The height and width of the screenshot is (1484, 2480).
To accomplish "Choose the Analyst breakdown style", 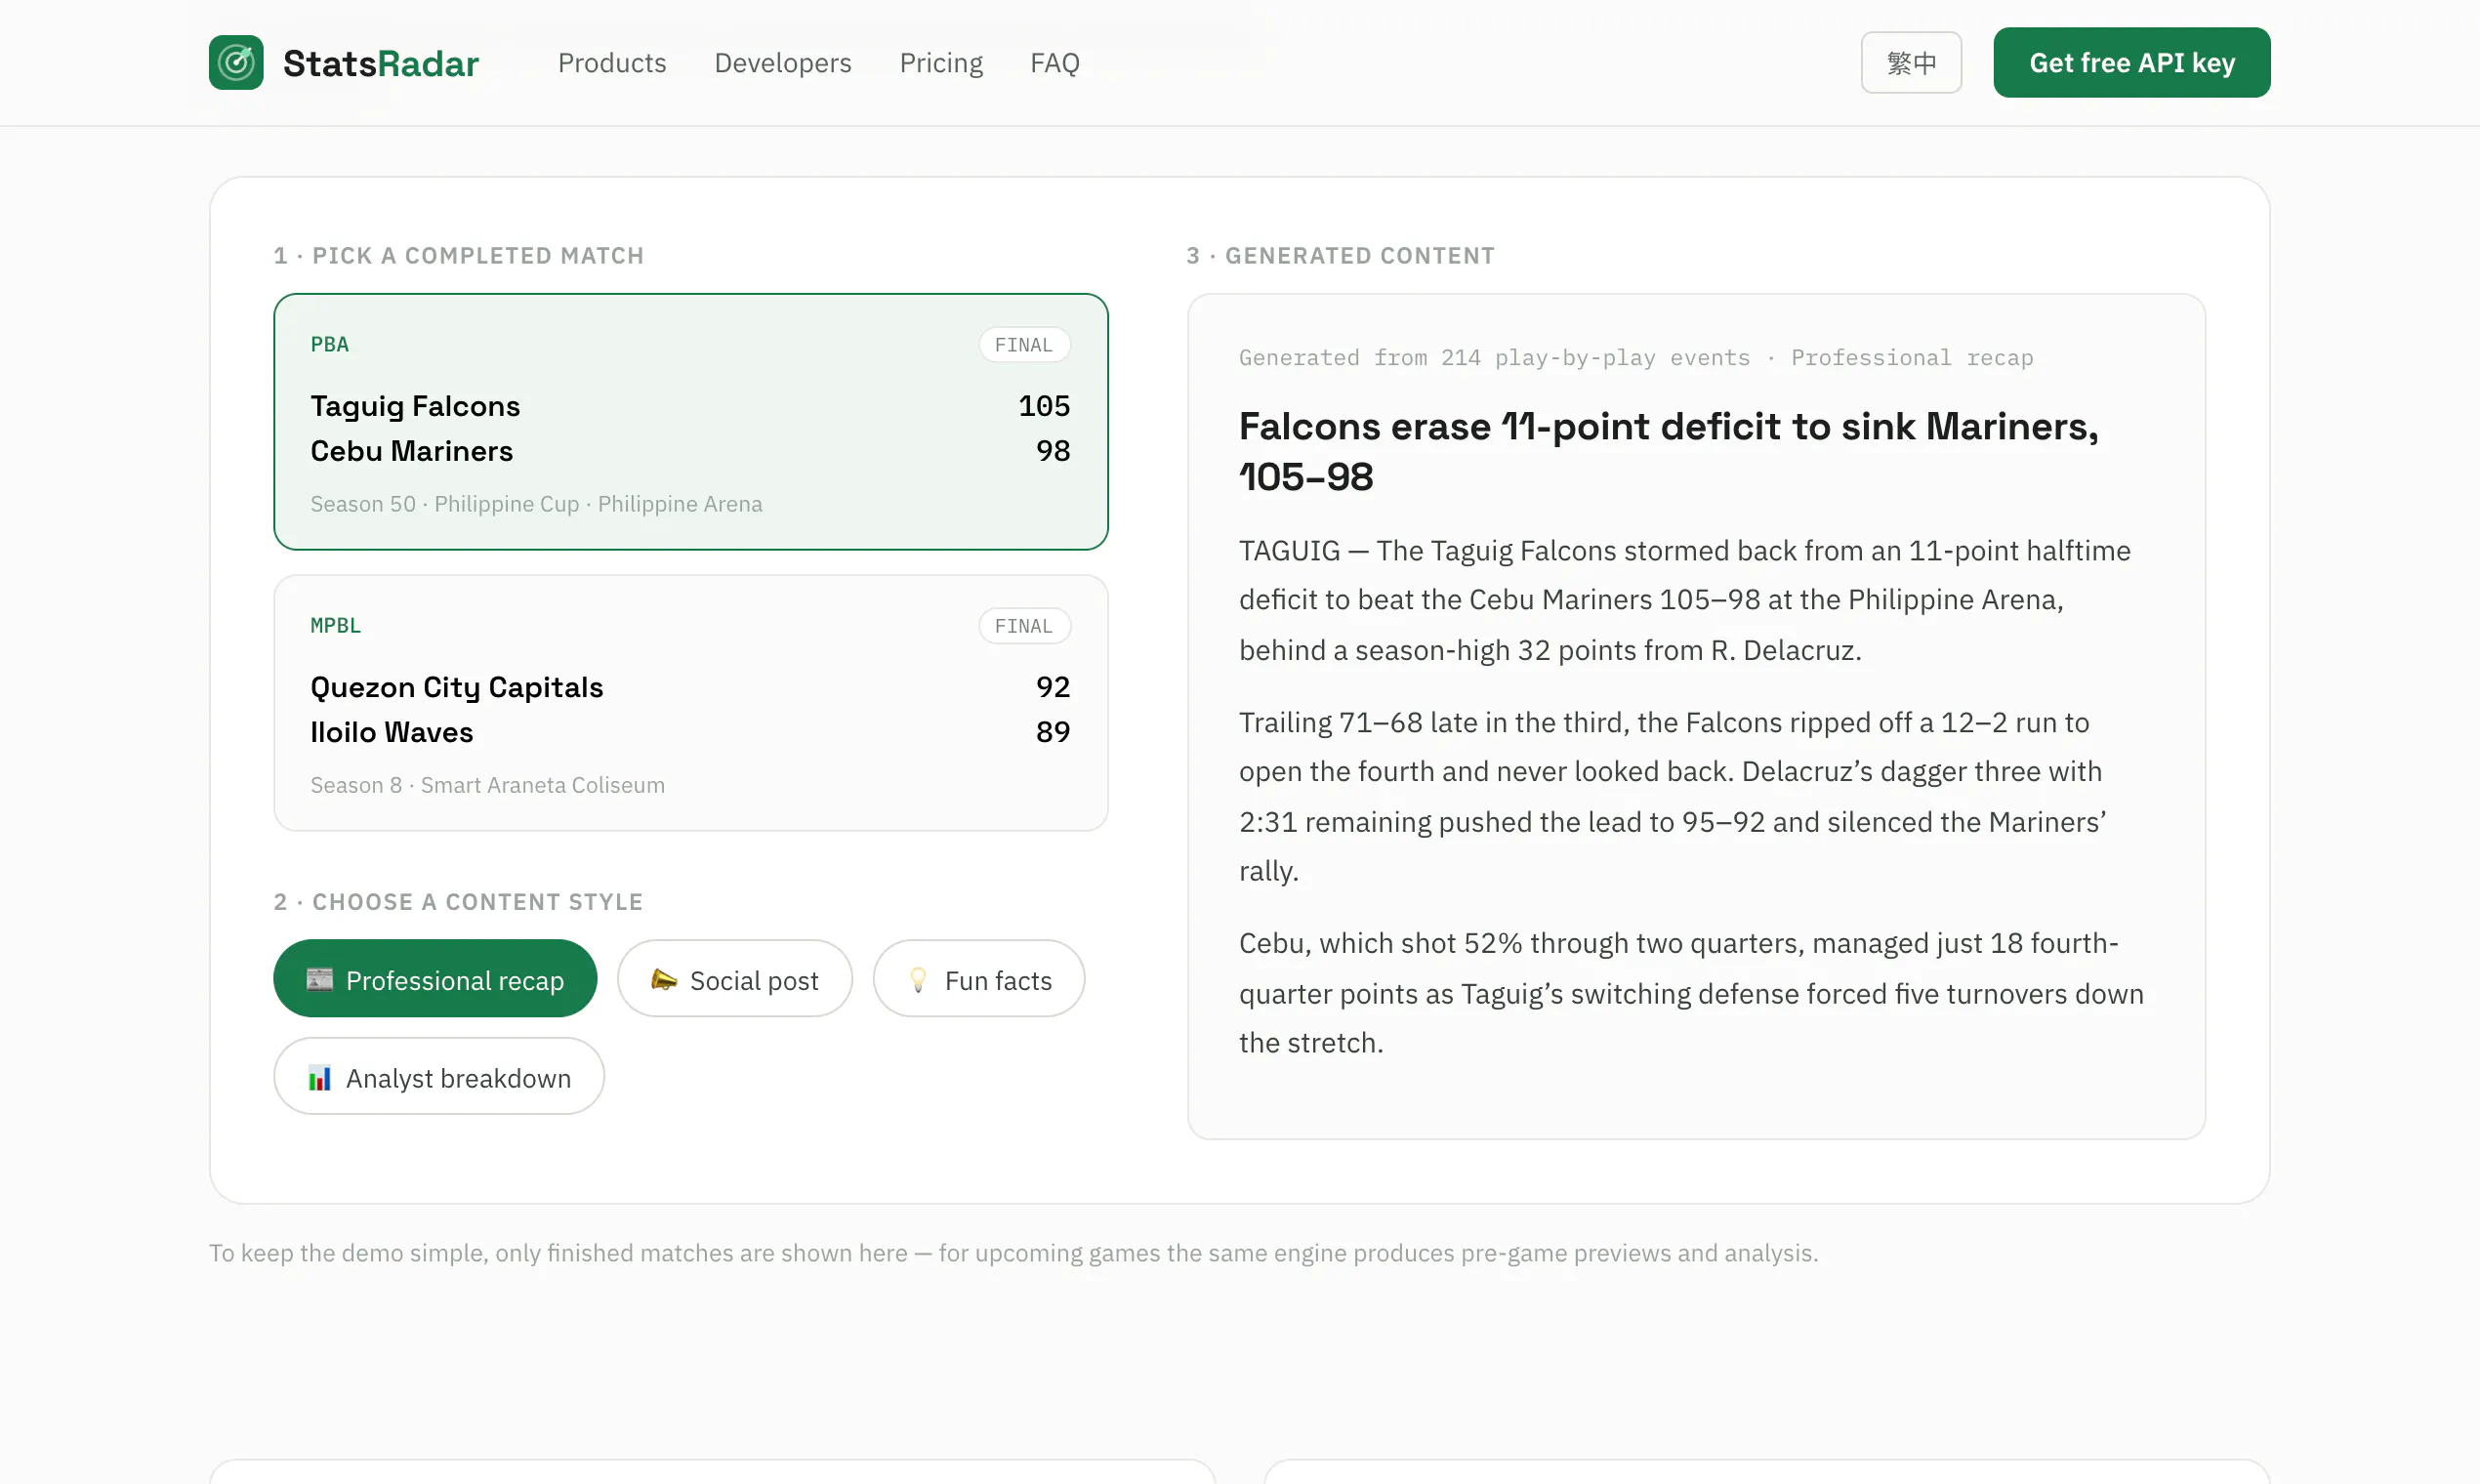I will [x=439, y=1077].
